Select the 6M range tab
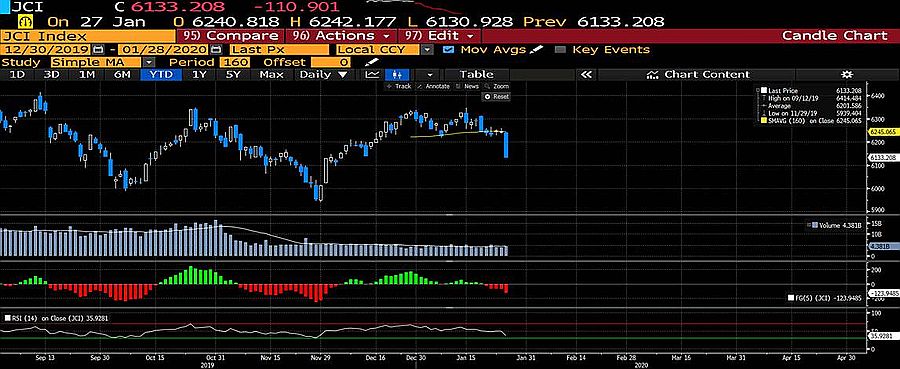Image resolution: width=900 pixels, height=369 pixels. click(x=122, y=75)
